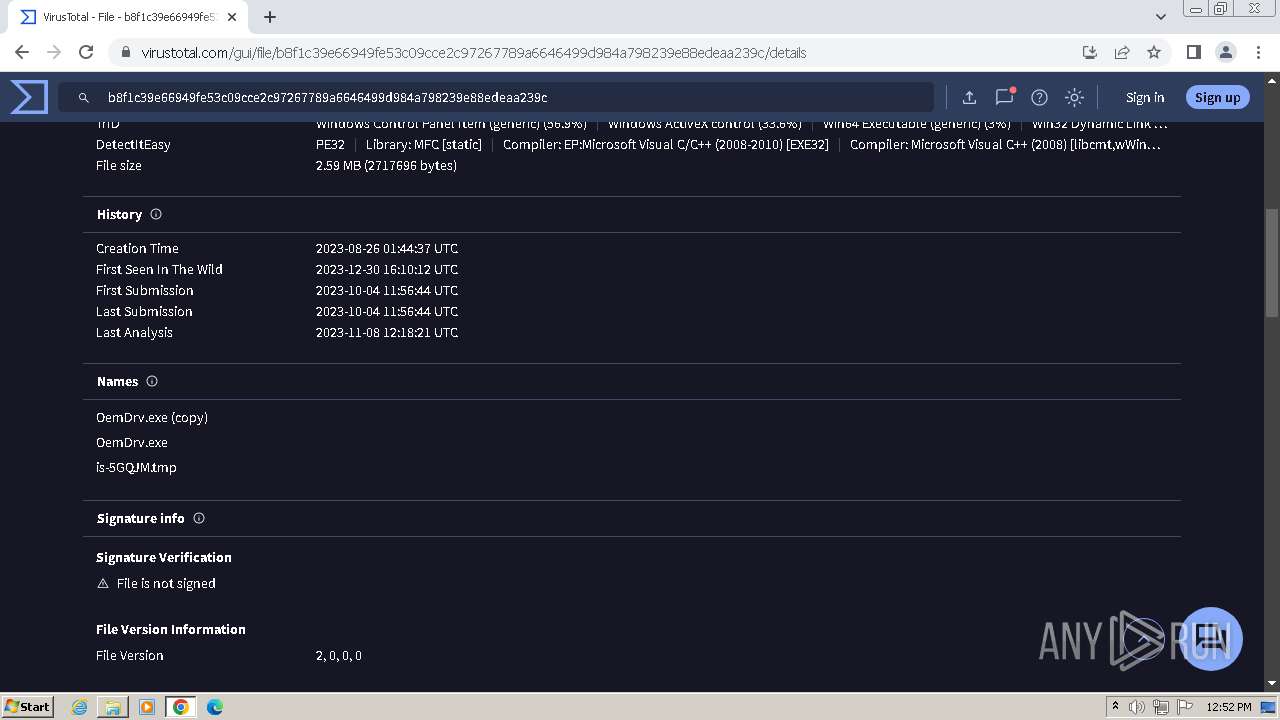Screen dimensions: 1280x720
Task: Click the taskbar clock 12:52 PM
Action: tap(1229, 707)
